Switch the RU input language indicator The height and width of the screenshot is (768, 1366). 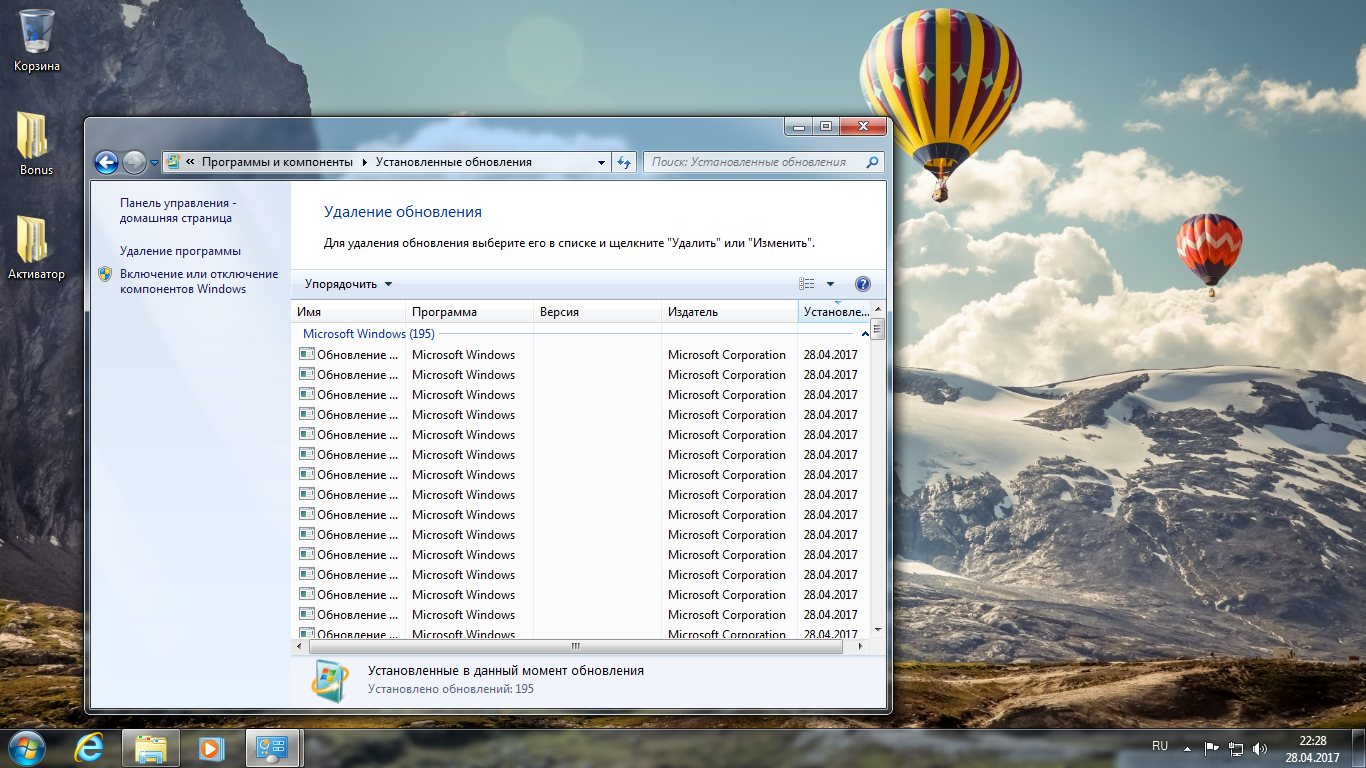tap(1160, 746)
